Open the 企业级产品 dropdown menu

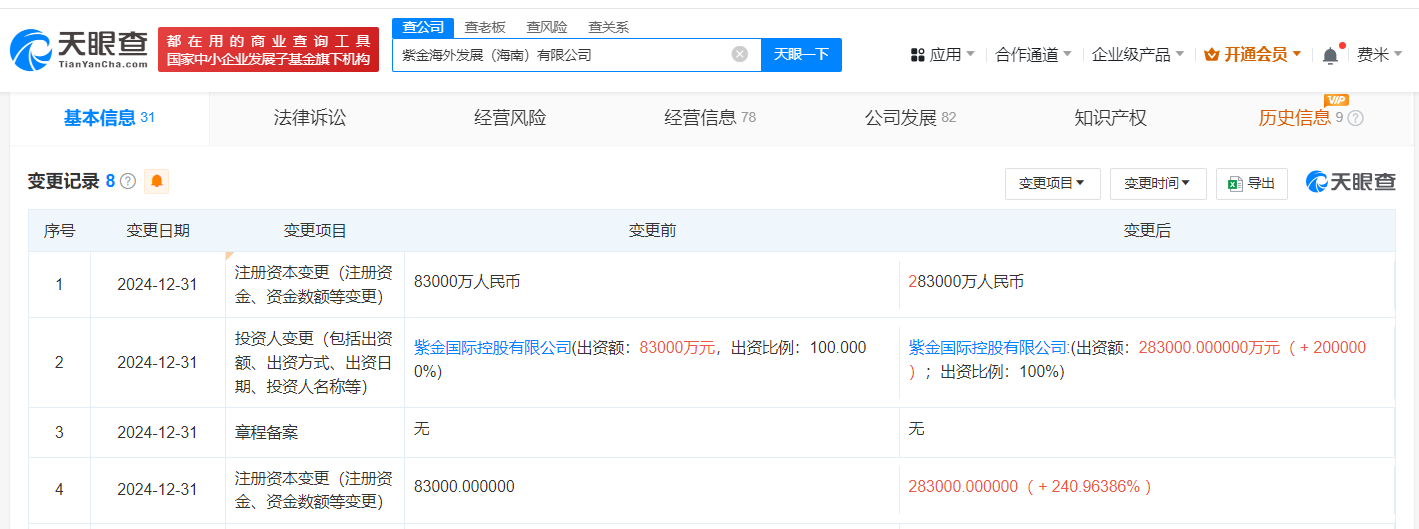1137,55
